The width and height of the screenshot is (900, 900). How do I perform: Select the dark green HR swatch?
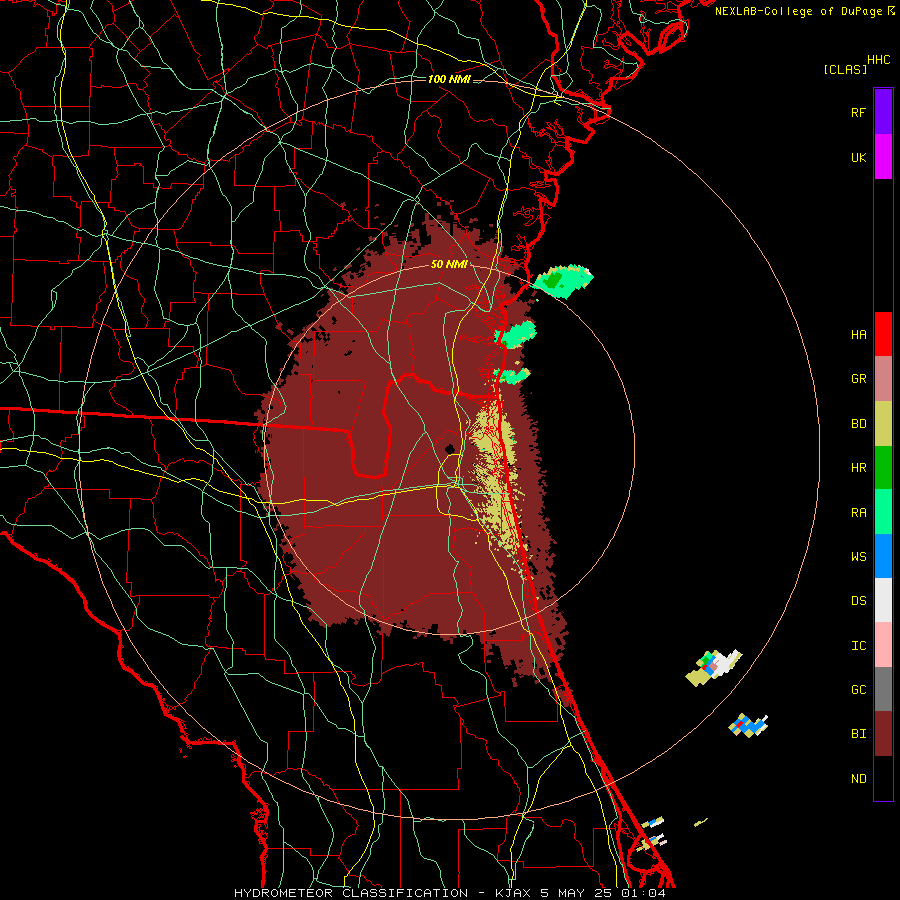coord(883,467)
